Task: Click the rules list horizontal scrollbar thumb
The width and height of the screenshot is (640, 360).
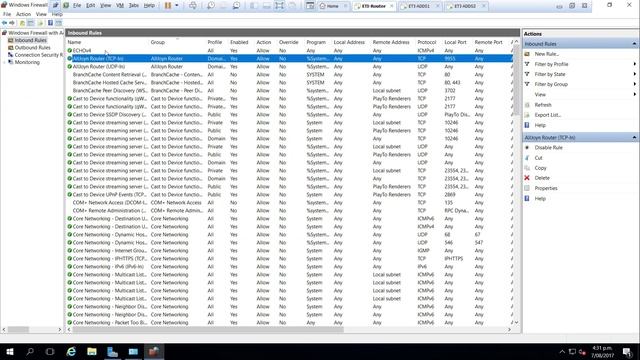Action: [x=208, y=329]
